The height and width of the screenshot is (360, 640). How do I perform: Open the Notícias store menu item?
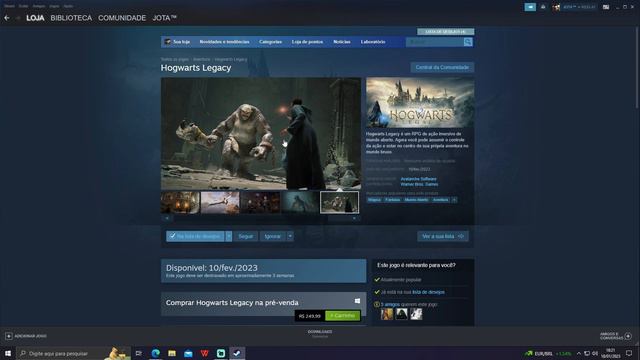(342, 42)
